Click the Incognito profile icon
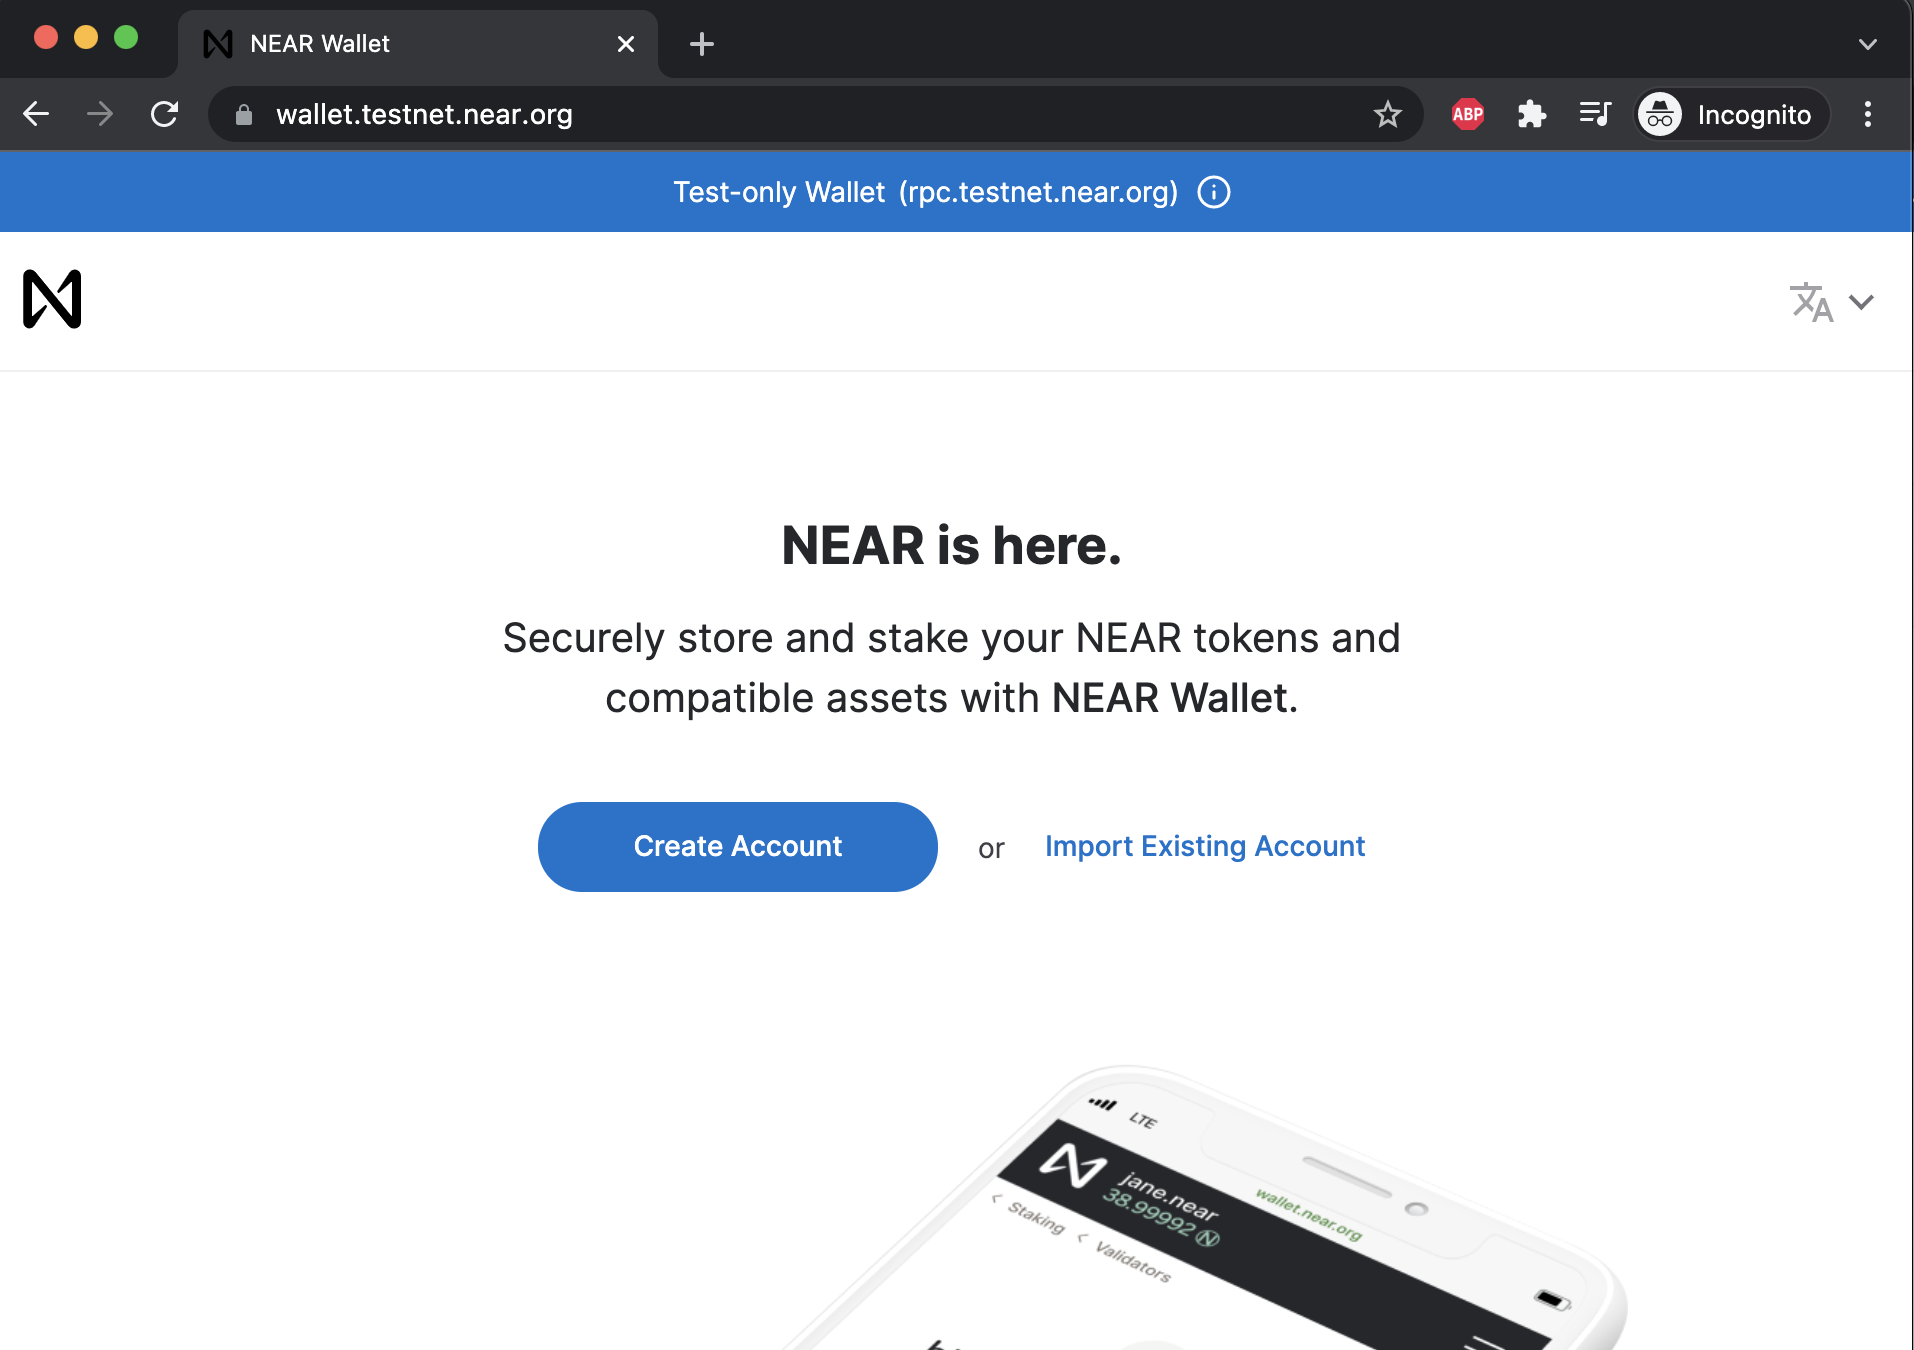 [1659, 114]
